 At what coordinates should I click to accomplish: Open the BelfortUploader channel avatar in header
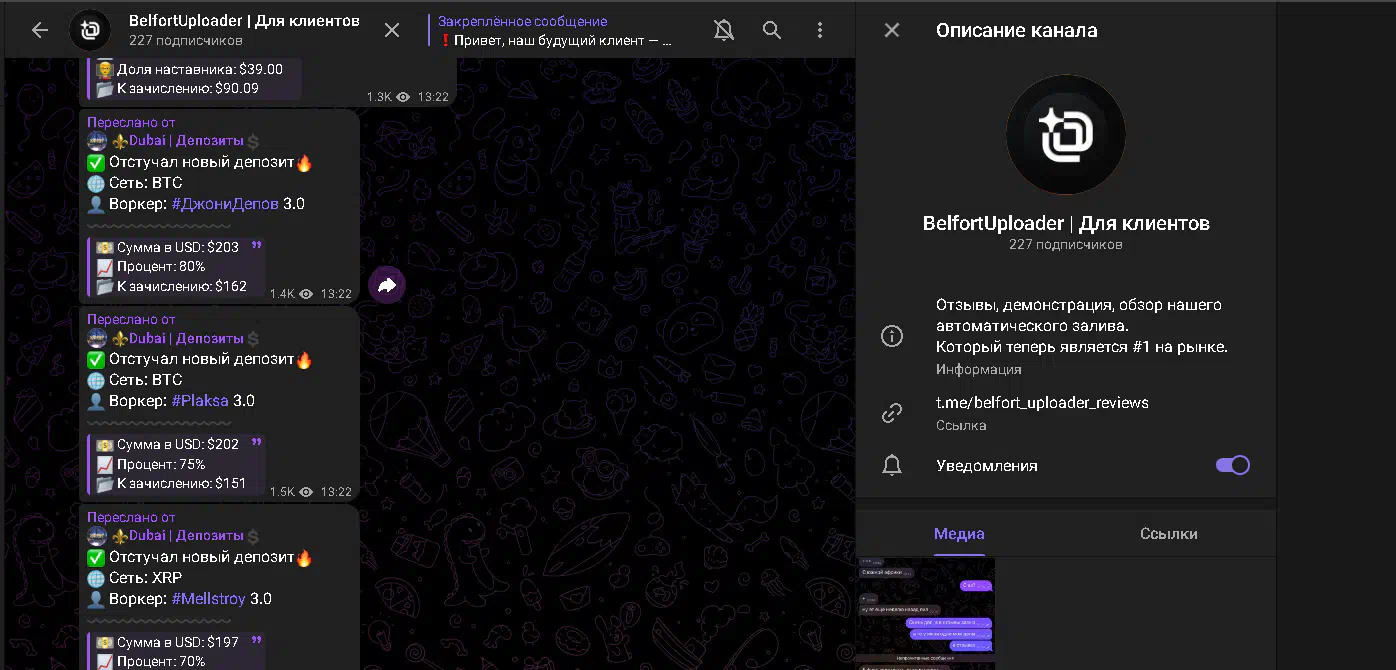91,30
